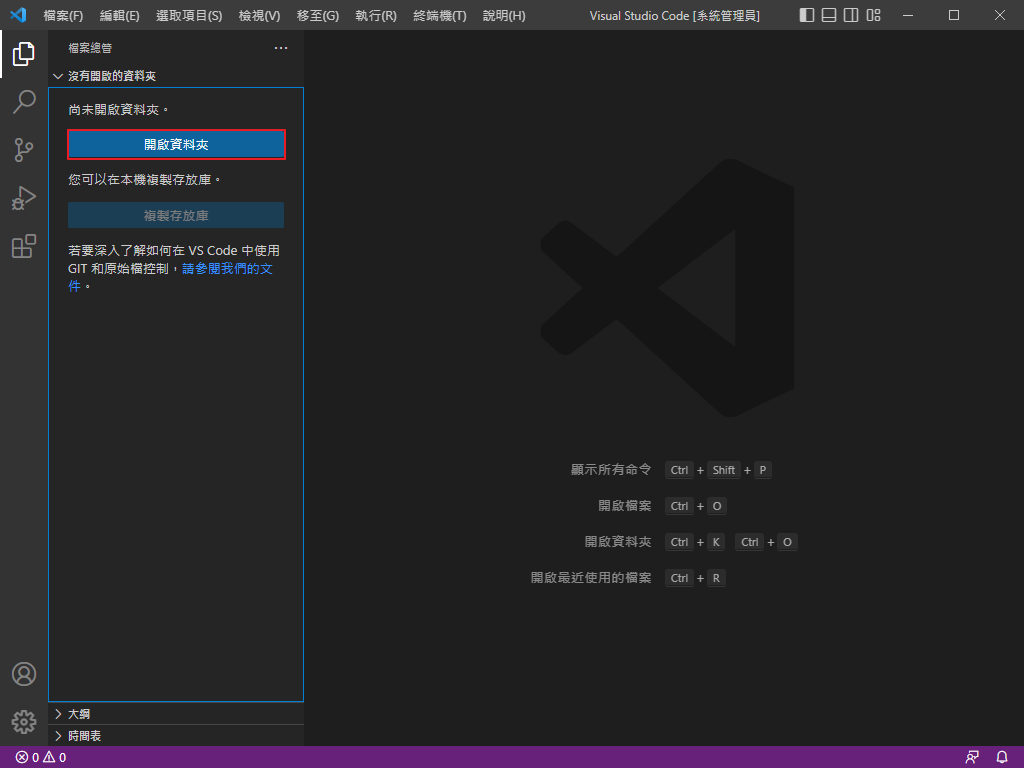Toggle the primary sidebar layout button
This screenshot has width=1024, height=768.
point(807,15)
